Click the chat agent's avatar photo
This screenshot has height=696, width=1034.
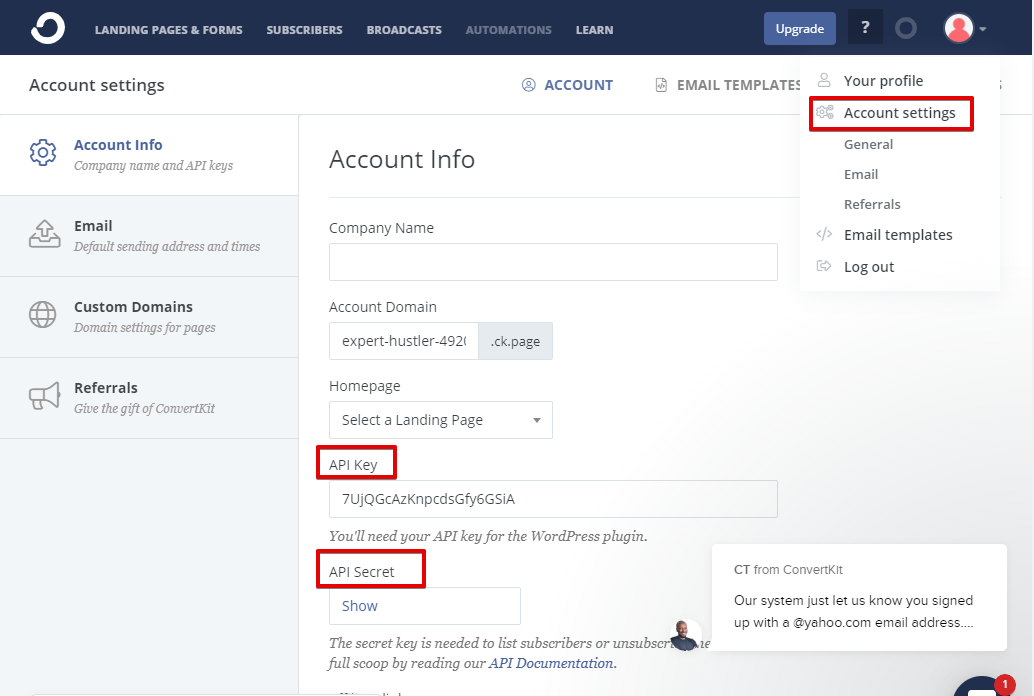[x=685, y=635]
